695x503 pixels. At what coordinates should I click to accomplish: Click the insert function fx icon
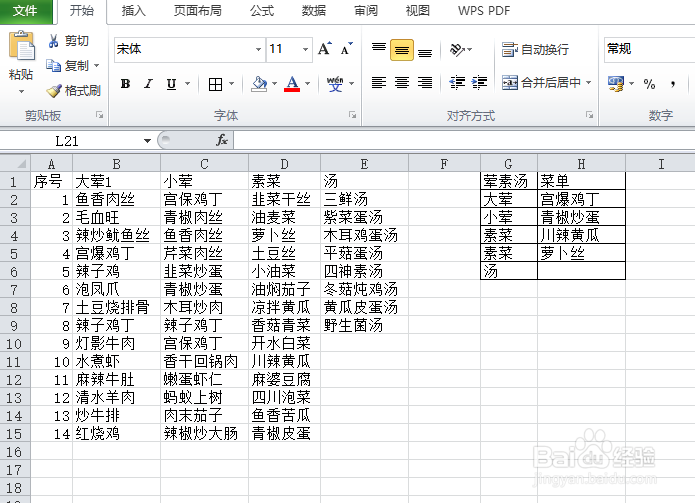pyautogui.click(x=222, y=140)
